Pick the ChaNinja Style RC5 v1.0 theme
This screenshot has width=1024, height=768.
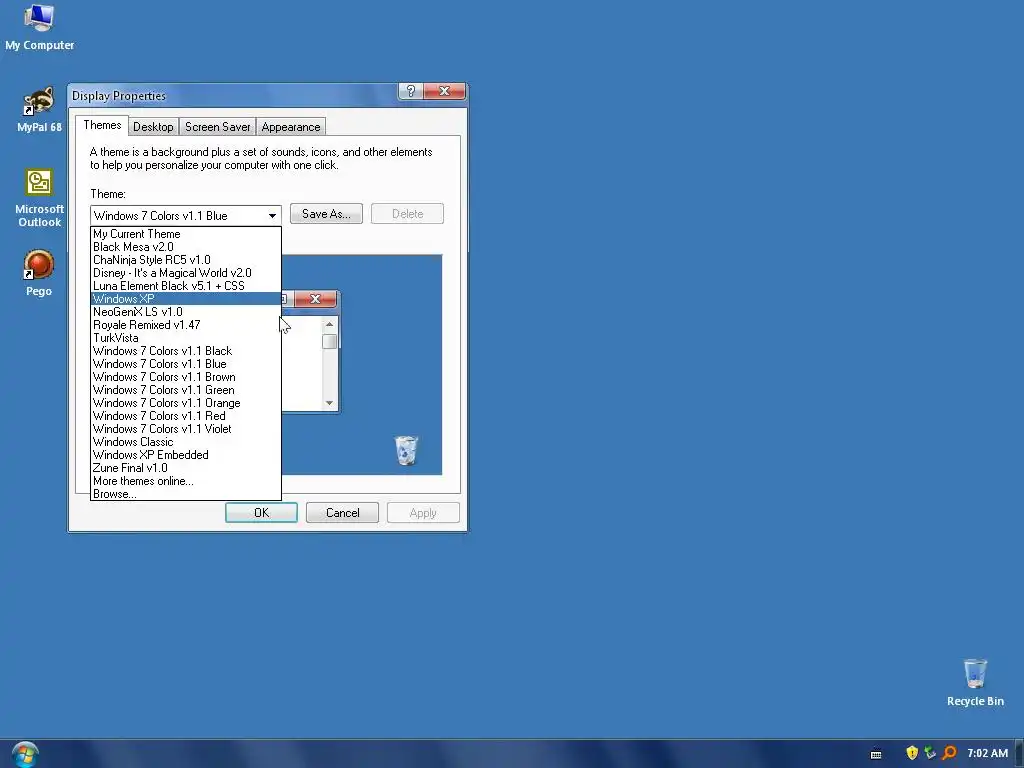click(185, 260)
